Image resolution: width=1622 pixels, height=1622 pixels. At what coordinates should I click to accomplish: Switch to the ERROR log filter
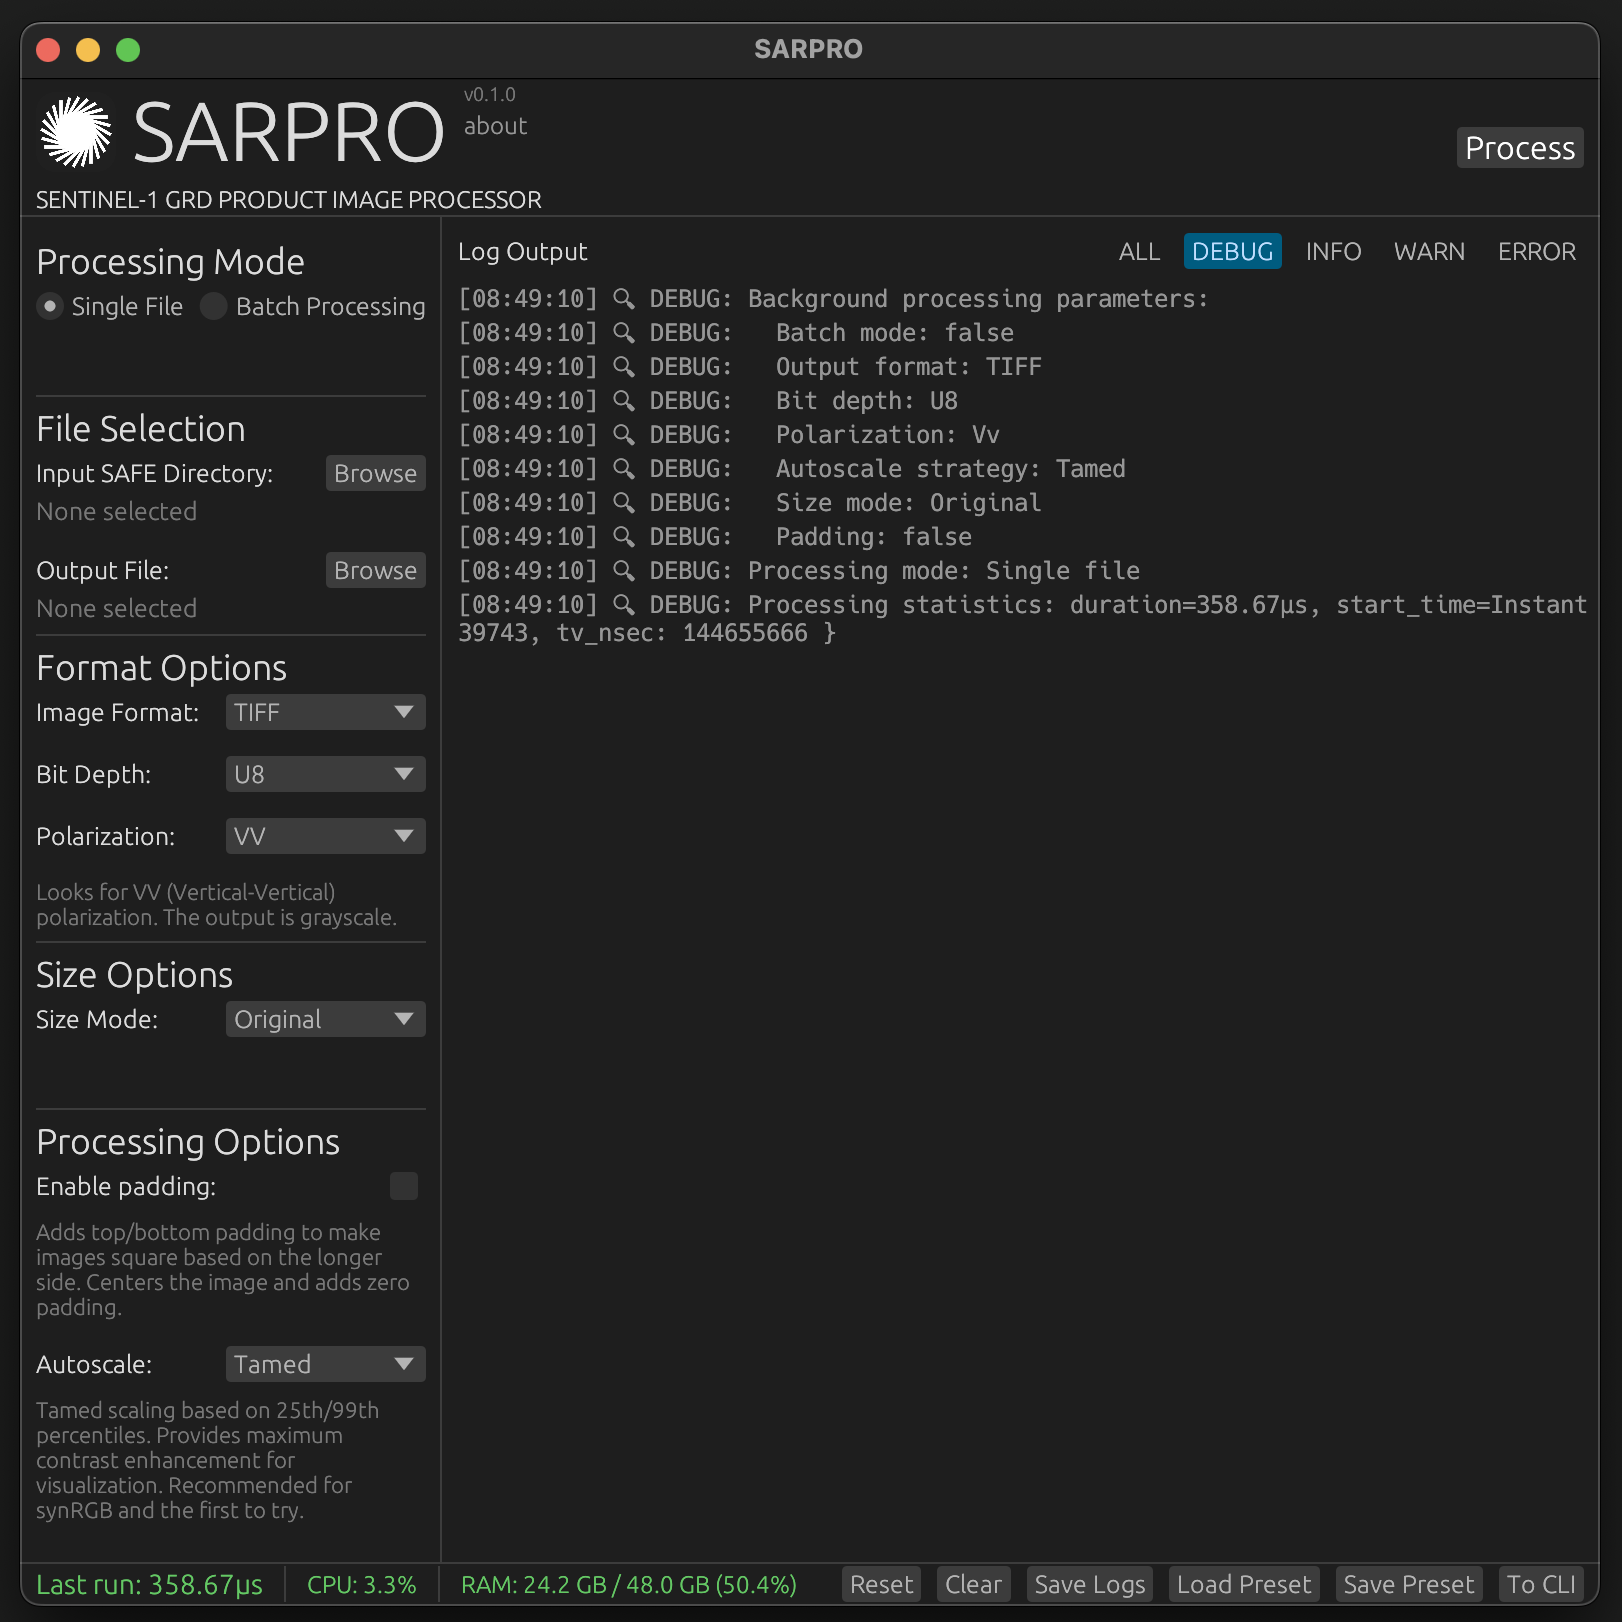(1537, 251)
